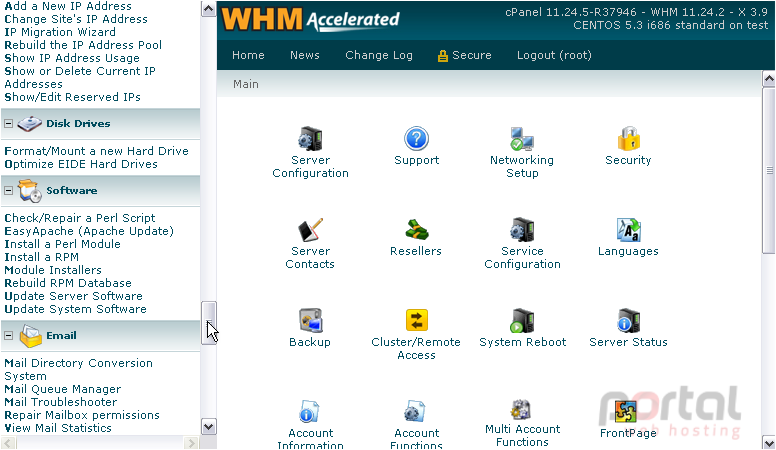The height and width of the screenshot is (450, 776).
Task: Open Check/Repair a Perl Script
Action: point(80,218)
